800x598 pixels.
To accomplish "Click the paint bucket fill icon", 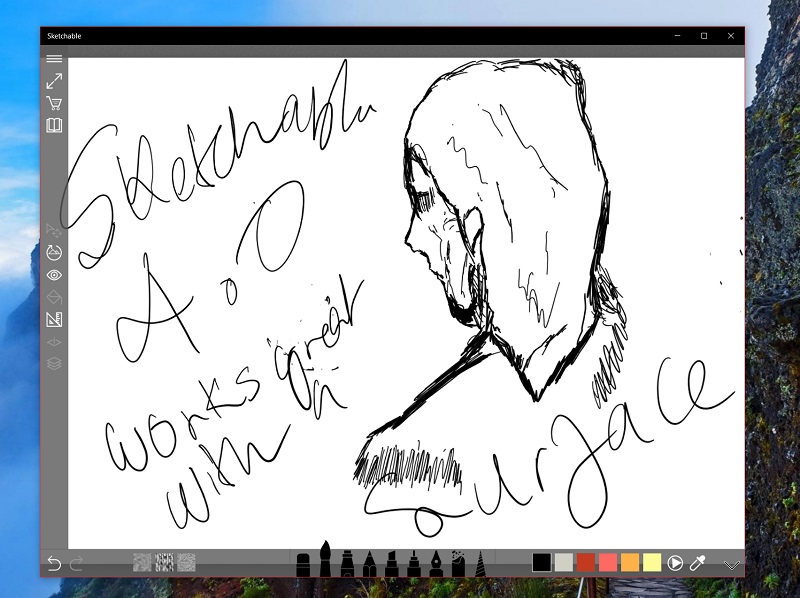I will tap(54, 297).
